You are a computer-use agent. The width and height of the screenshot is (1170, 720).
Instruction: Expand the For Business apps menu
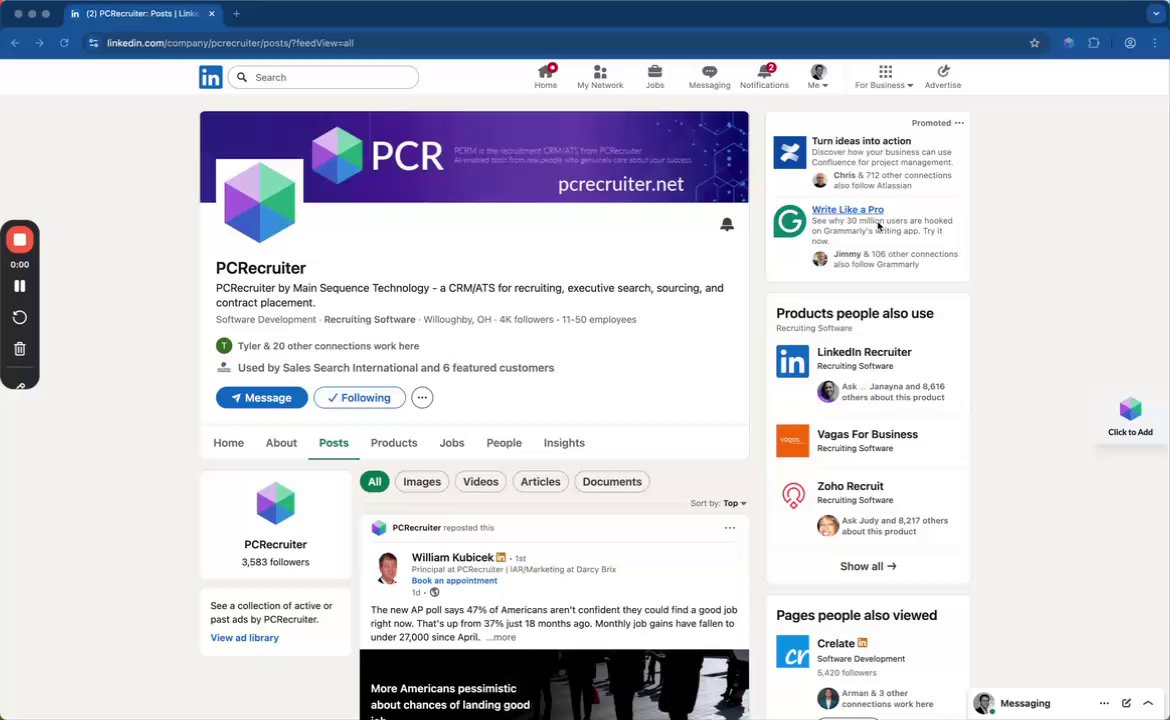tap(884, 77)
